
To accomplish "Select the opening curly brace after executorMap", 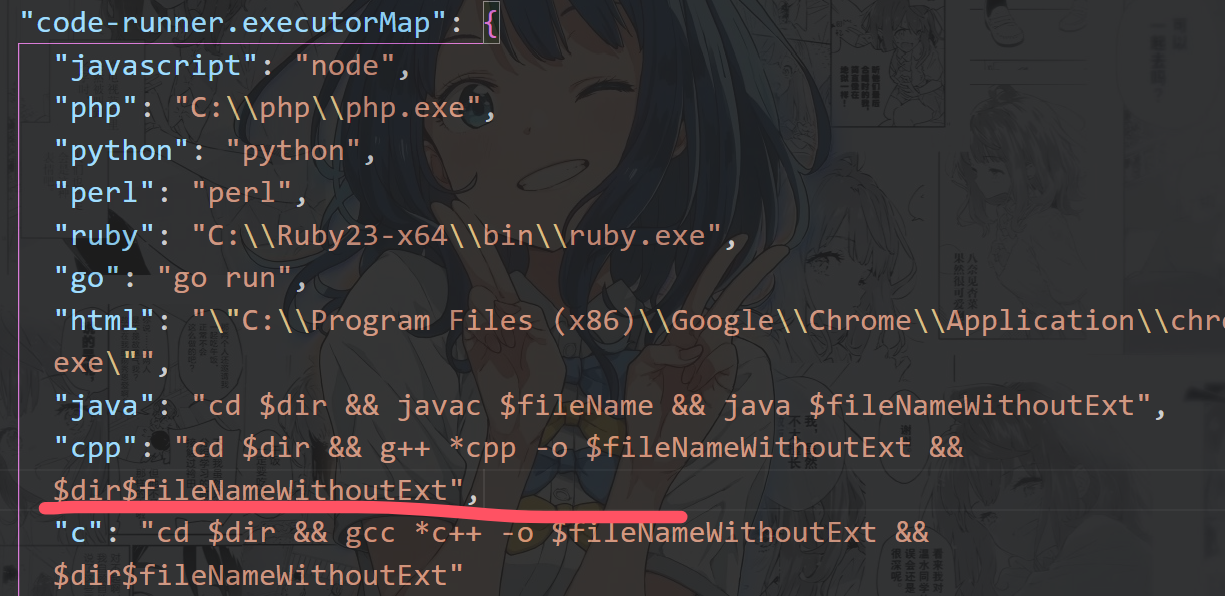I will [492, 21].
